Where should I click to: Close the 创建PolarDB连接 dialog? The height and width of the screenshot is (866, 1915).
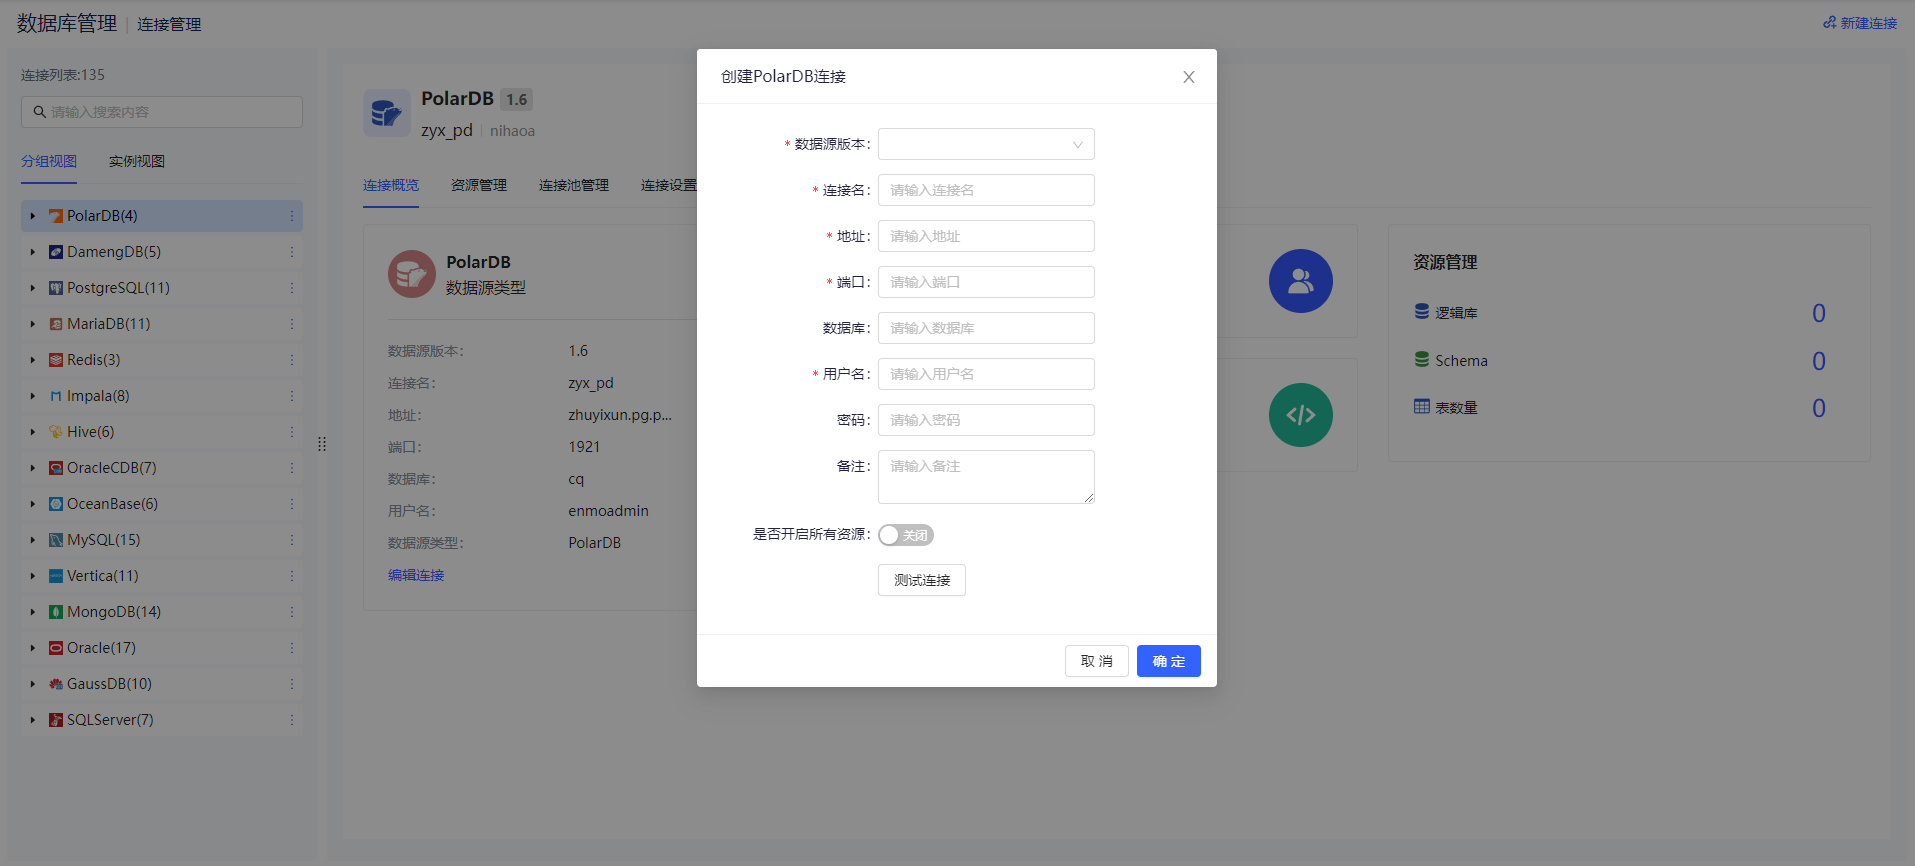coord(1189,77)
